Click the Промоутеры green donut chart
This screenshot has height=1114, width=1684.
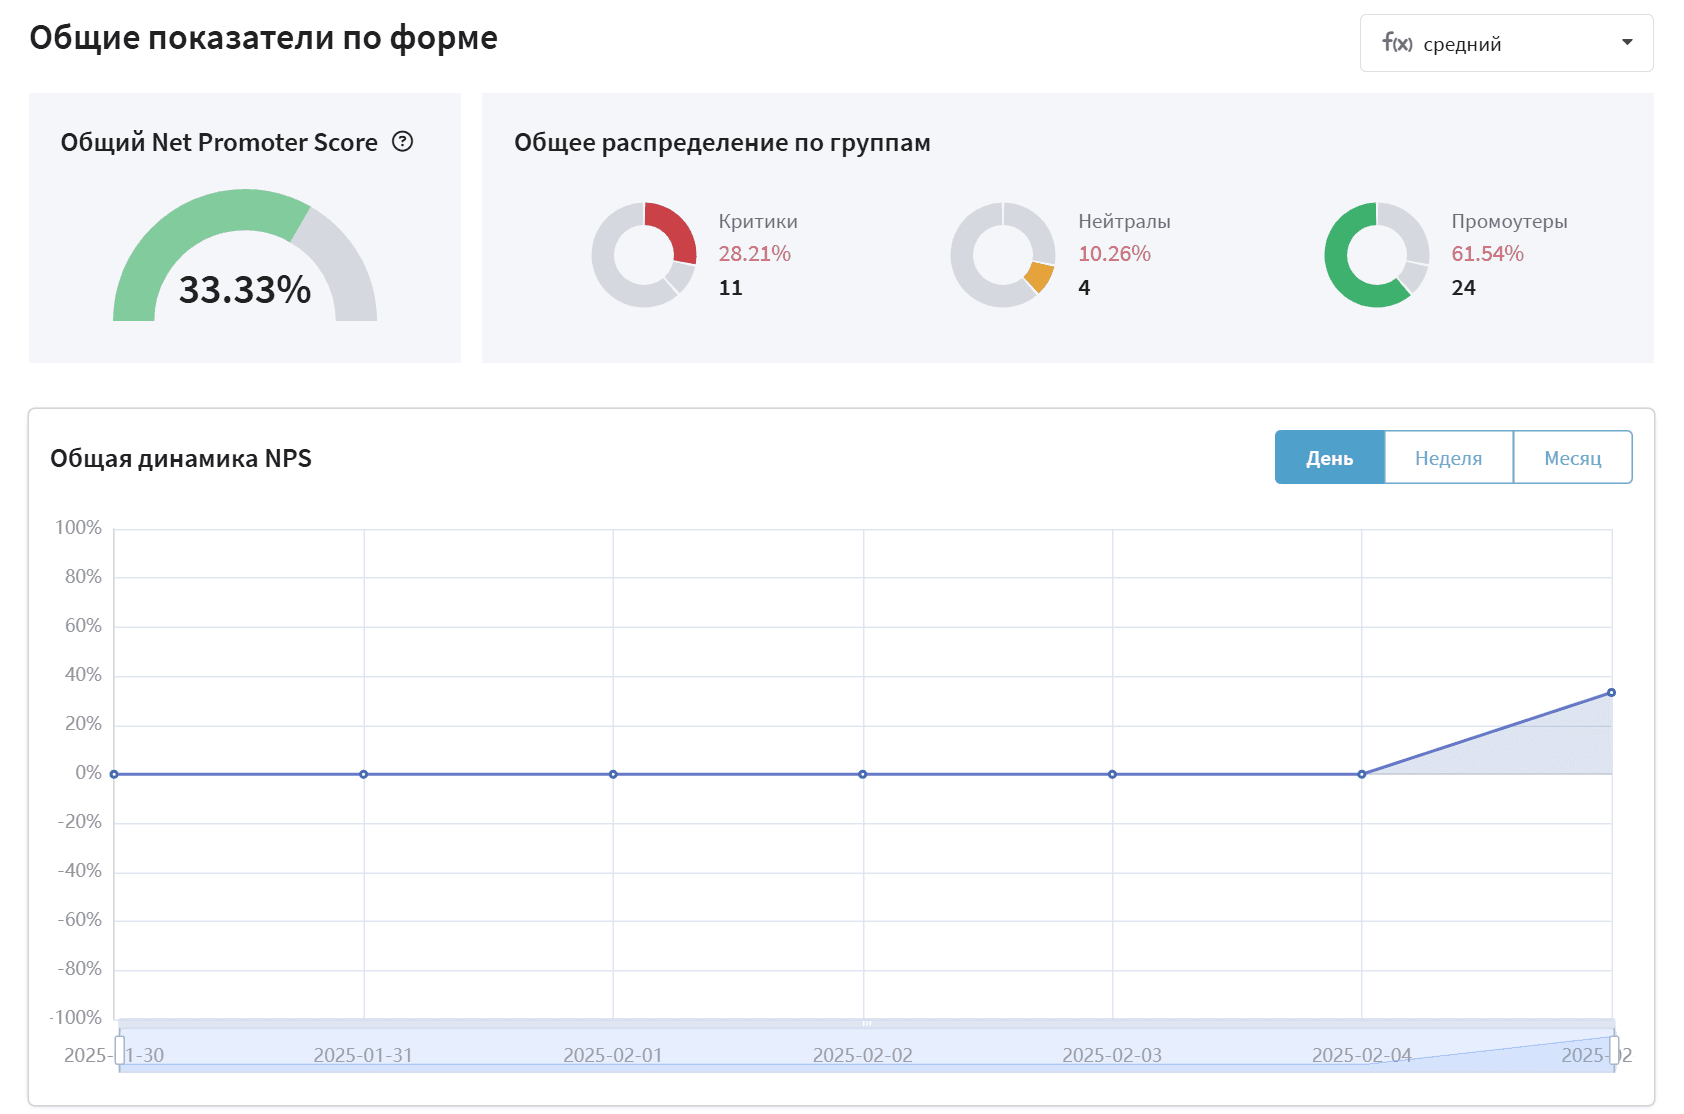[x=1377, y=255]
